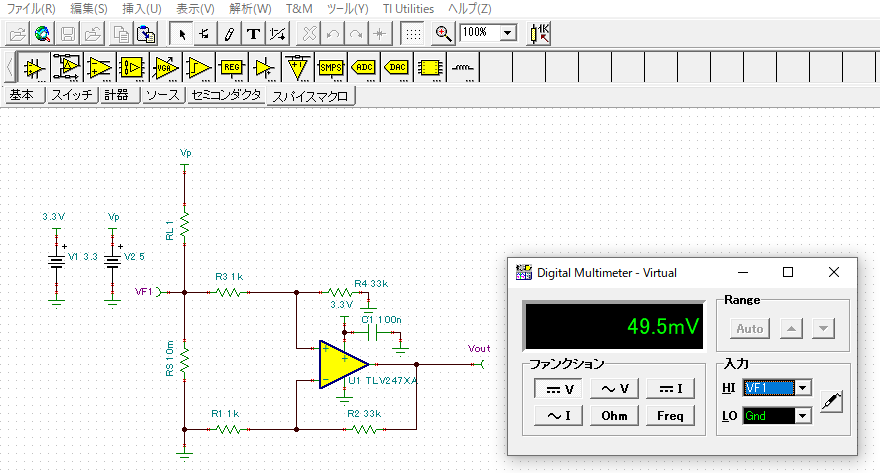
Task: Open the TI Utilities menu
Action: [408, 9]
